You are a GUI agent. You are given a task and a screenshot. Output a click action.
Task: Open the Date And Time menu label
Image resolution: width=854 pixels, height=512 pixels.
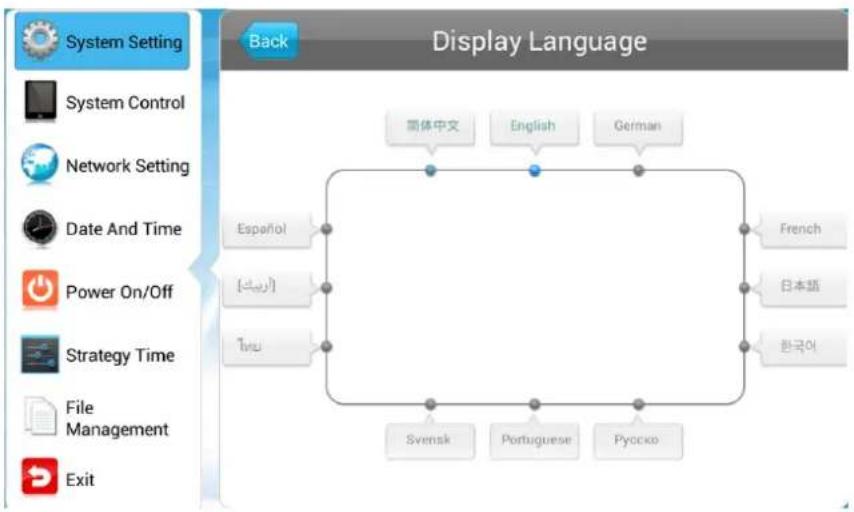[x=124, y=229]
